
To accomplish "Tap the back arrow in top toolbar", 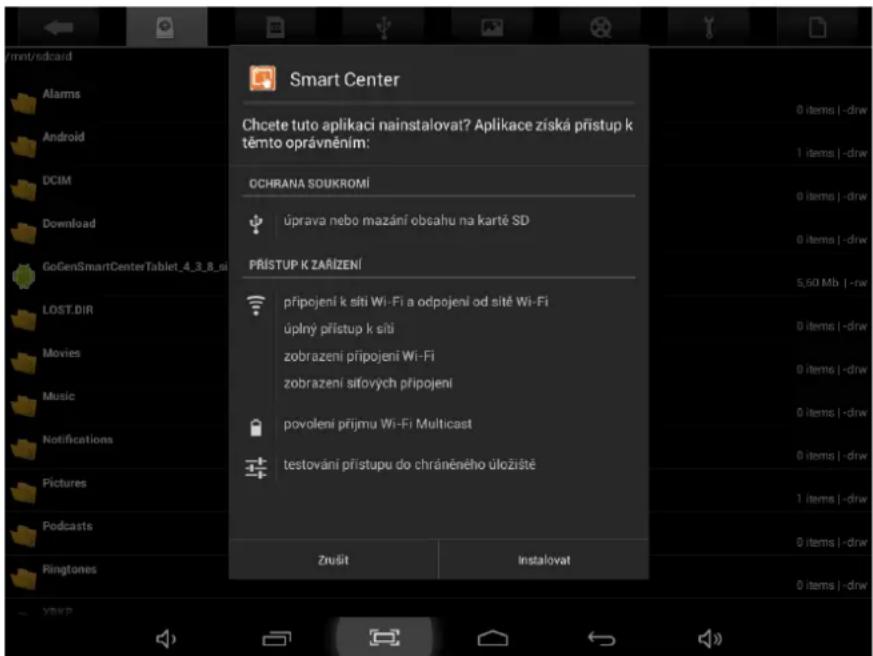I will coord(58,27).
